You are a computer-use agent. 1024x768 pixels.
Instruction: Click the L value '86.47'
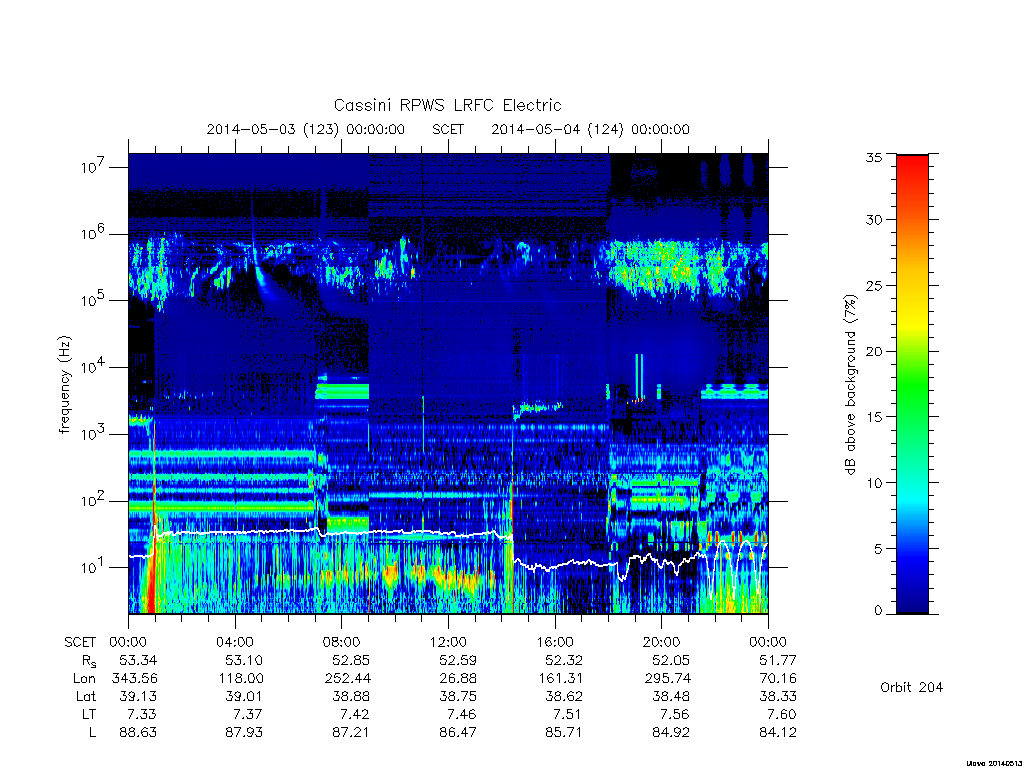(x=458, y=733)
